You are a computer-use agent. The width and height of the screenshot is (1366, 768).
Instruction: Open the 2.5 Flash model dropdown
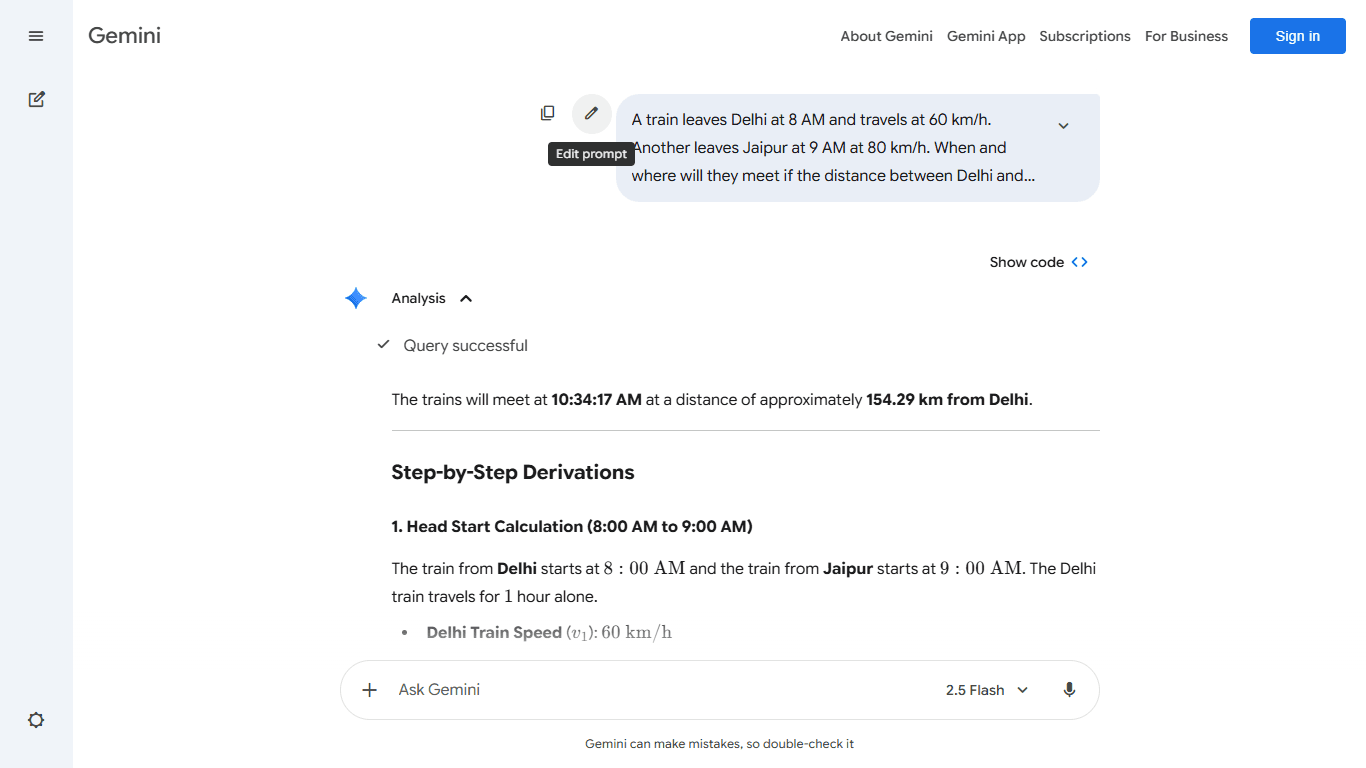coord(986,690)
